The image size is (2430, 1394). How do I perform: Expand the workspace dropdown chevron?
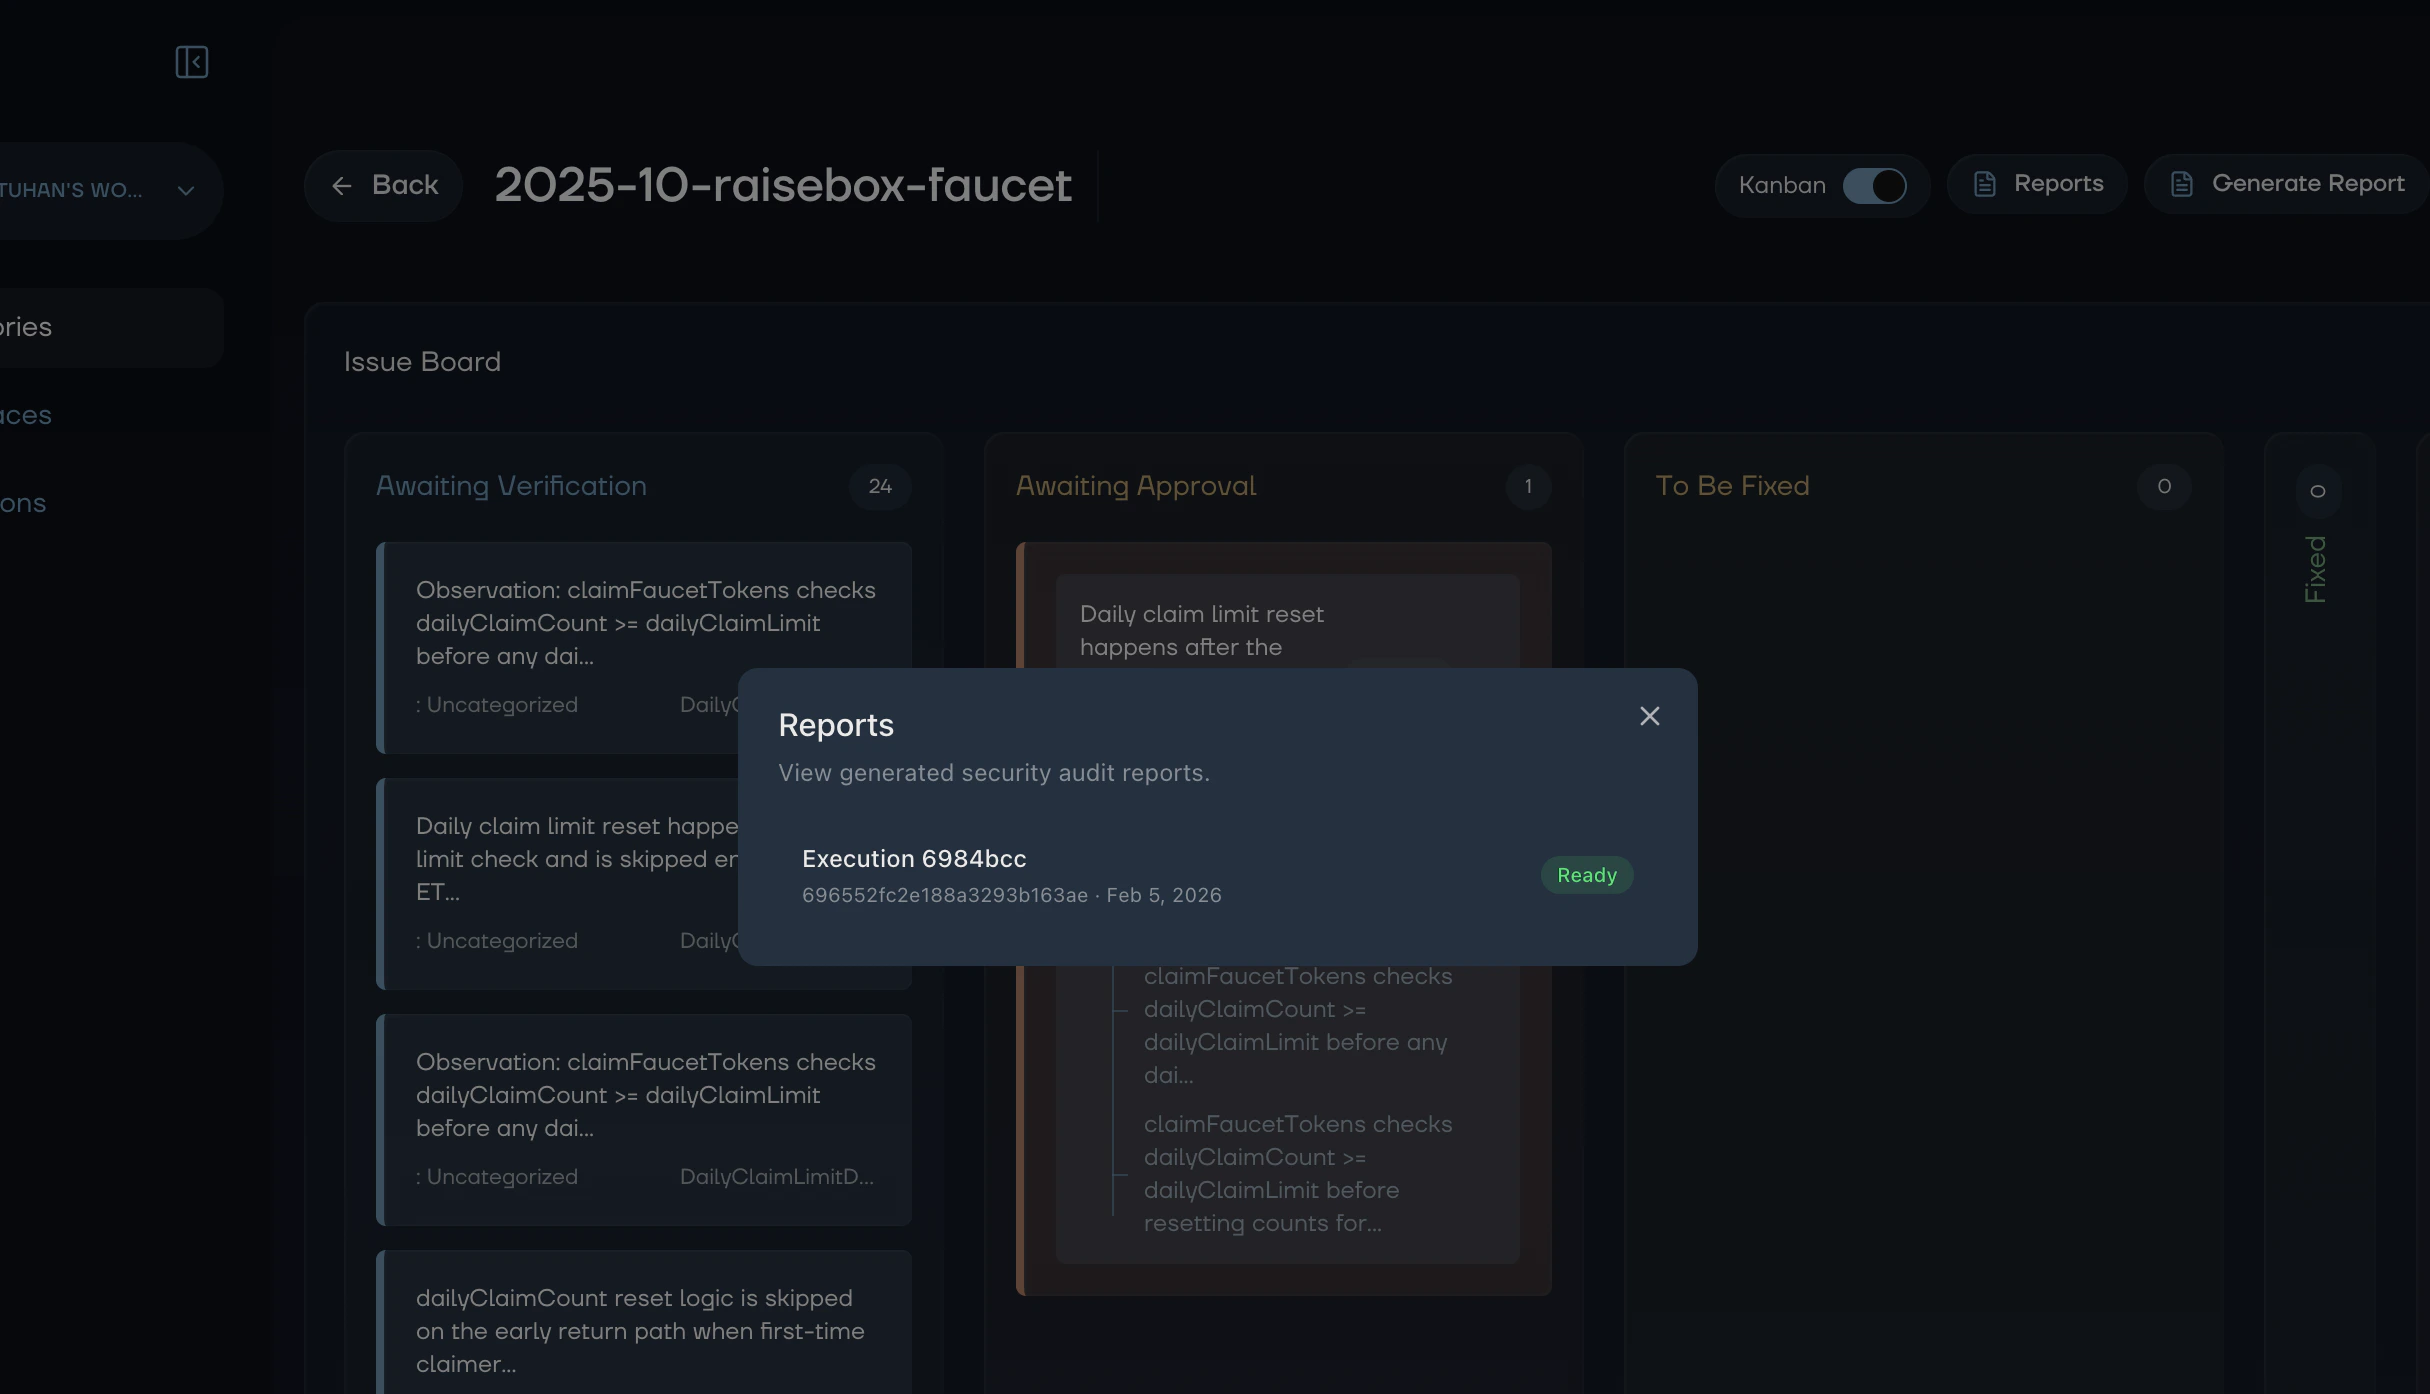click(185, 190)
